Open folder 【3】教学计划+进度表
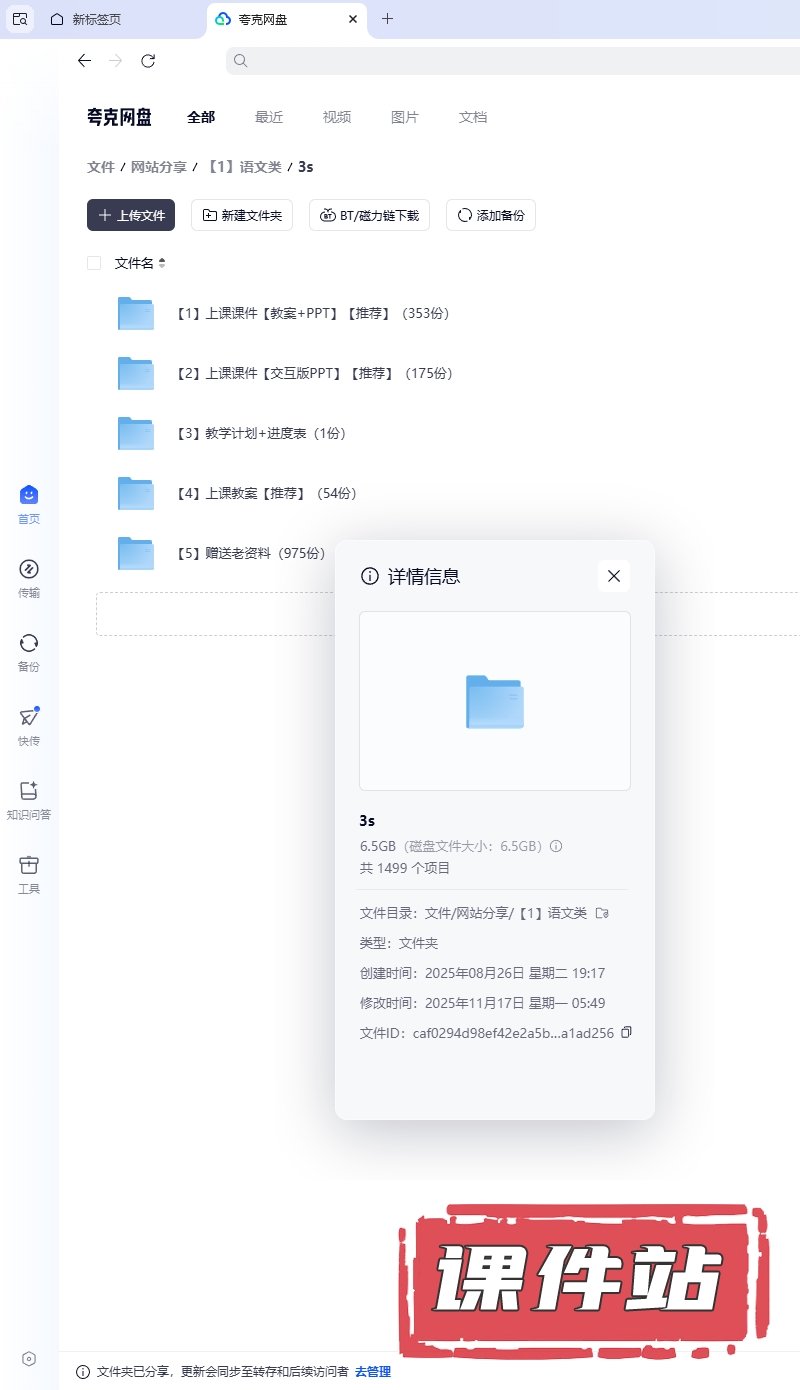 pyautogui.click(x=260, y=433)
